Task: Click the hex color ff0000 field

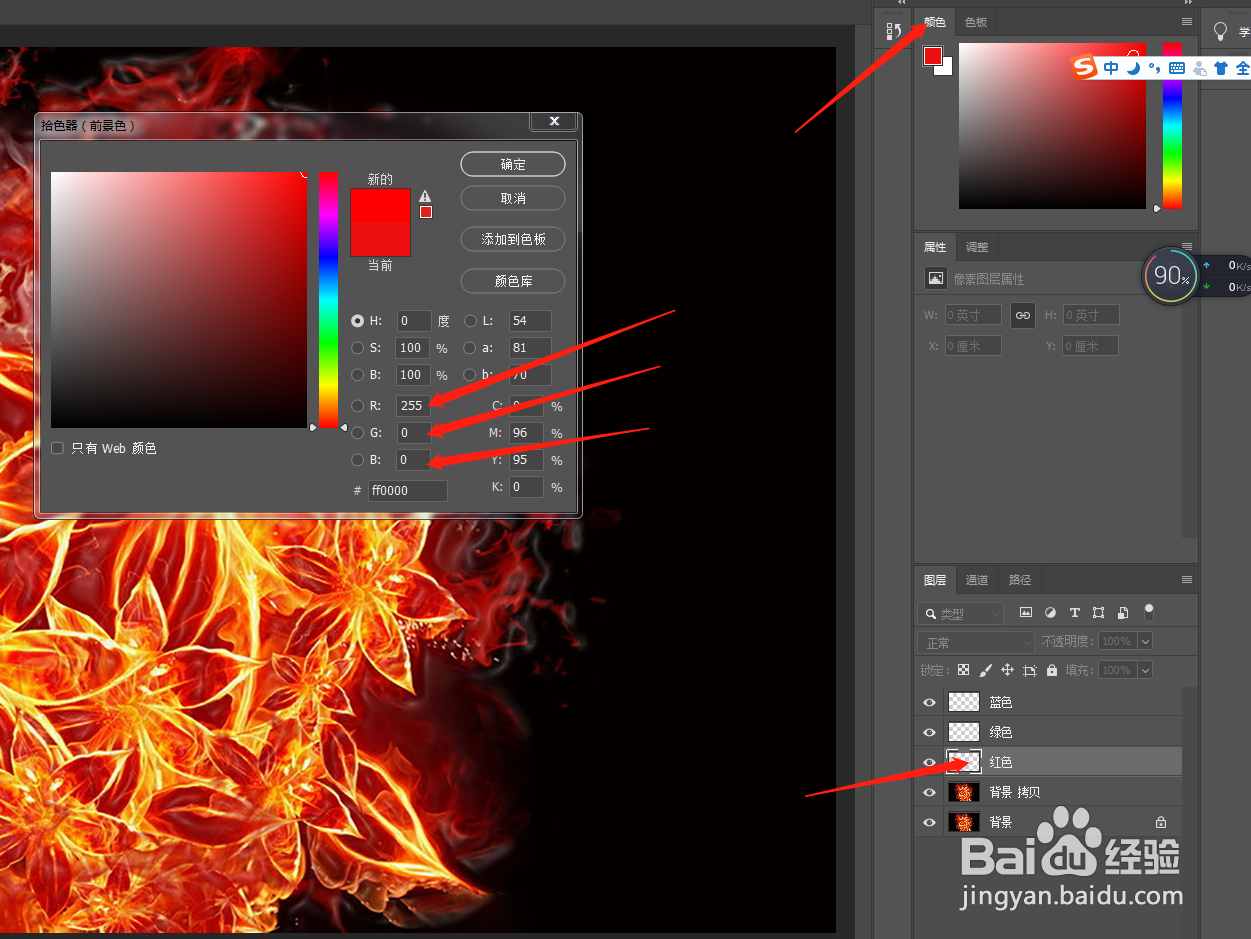Action: 408,491
